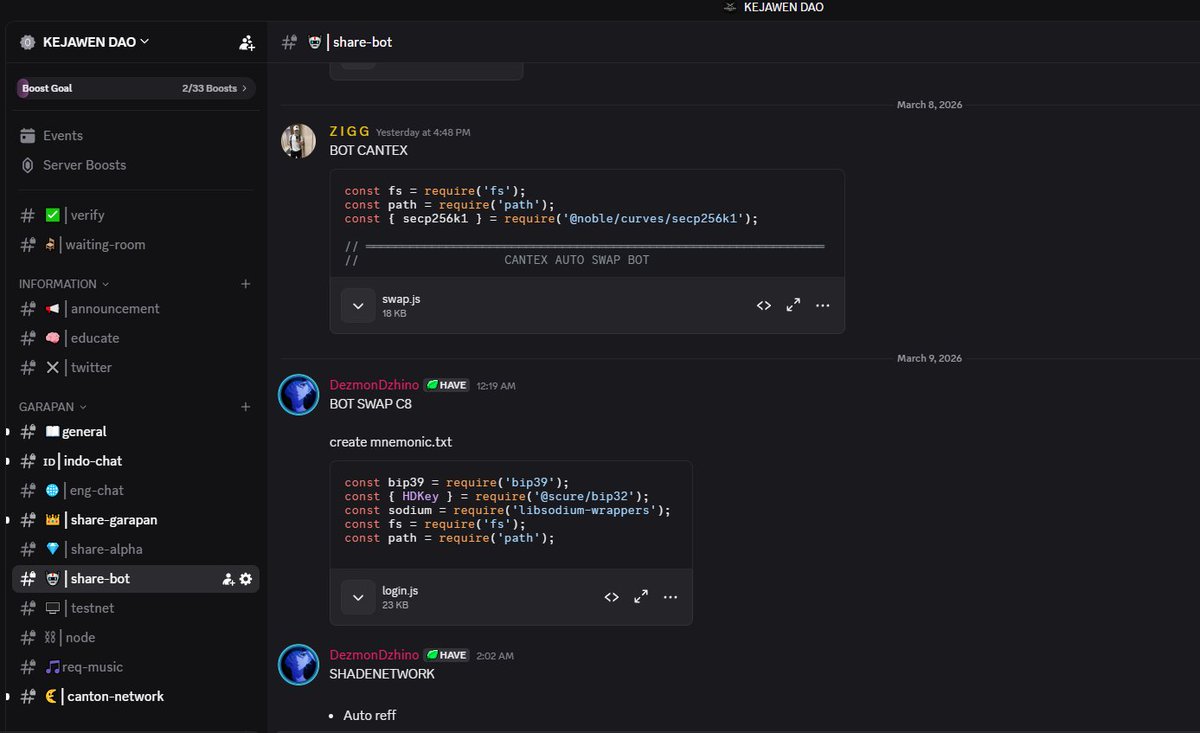1200x733 pixels.
Task: Click the share-bot title in header
Action: point(363,43)
